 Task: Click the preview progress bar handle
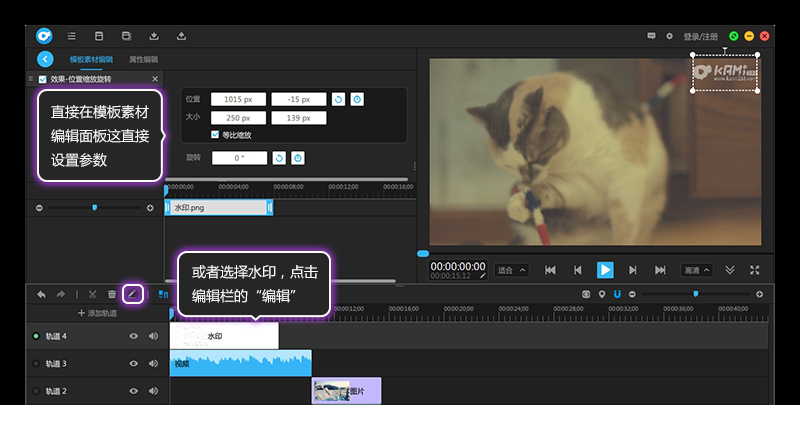click(423, 254)
